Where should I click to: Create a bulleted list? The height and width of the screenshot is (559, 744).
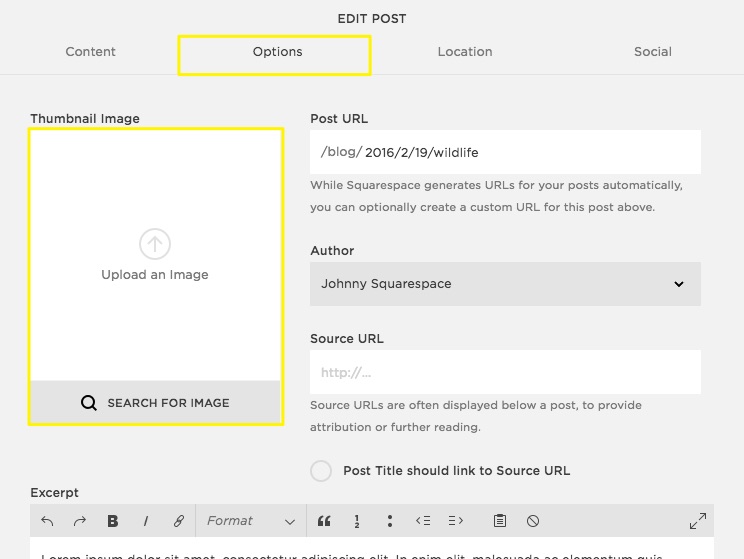(389, 521)
